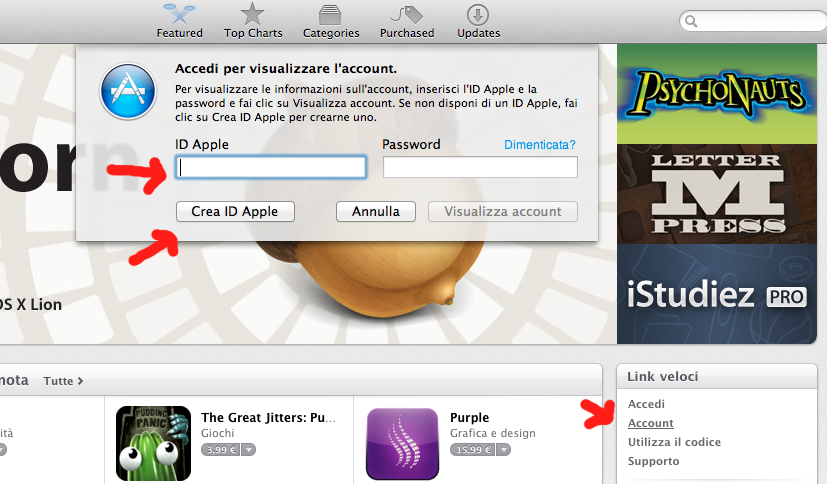Viewport: 827px width, 484px height.
Task: Open the iStudiez Pro banner
Action: (x=717, y=294)
